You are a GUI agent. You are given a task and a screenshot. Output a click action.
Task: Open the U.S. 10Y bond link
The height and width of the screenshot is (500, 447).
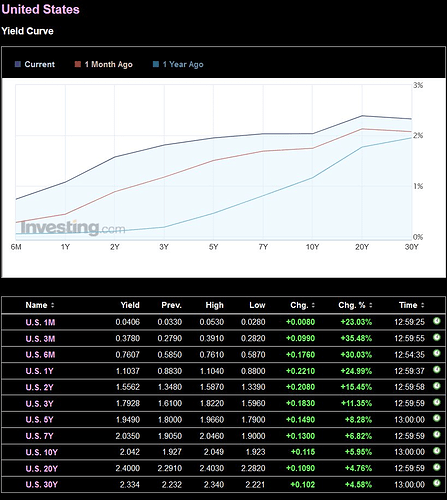tap(42, 452)
